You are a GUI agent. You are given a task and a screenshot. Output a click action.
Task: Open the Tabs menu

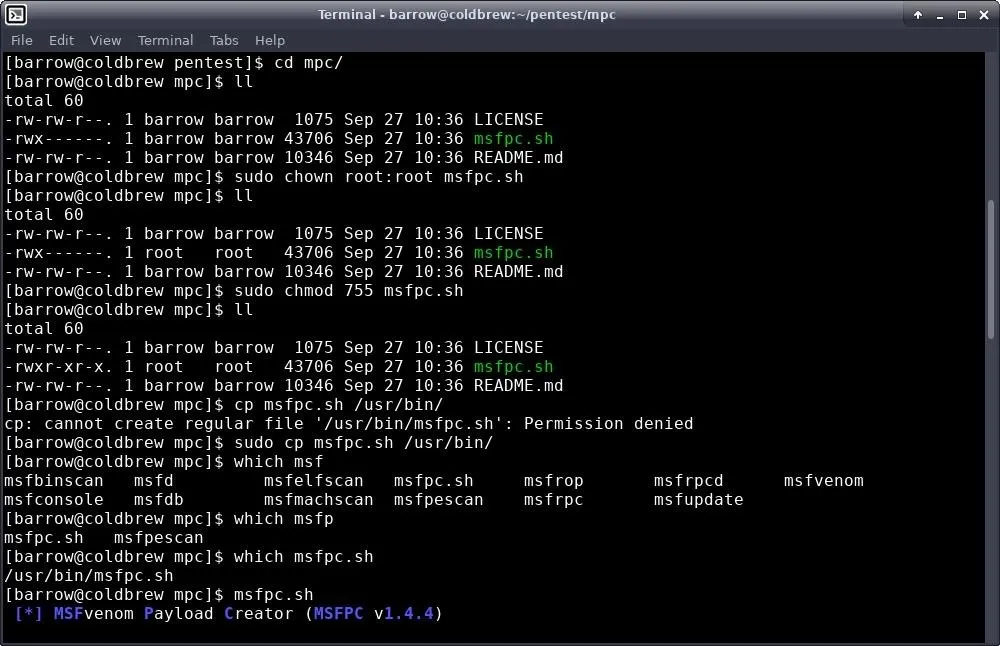[x=224, y=40]
